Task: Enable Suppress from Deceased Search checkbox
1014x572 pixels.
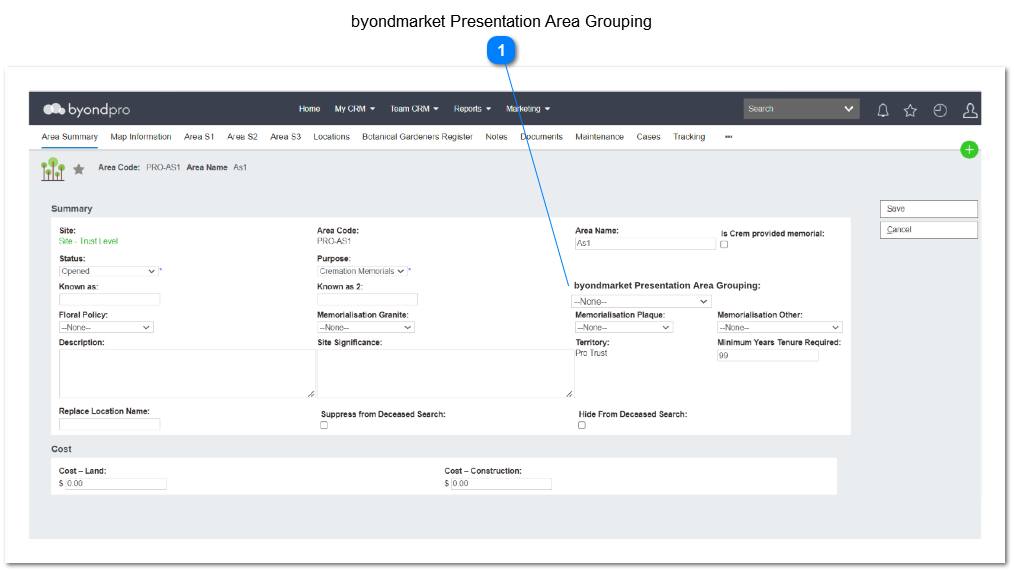Action: 324,425
